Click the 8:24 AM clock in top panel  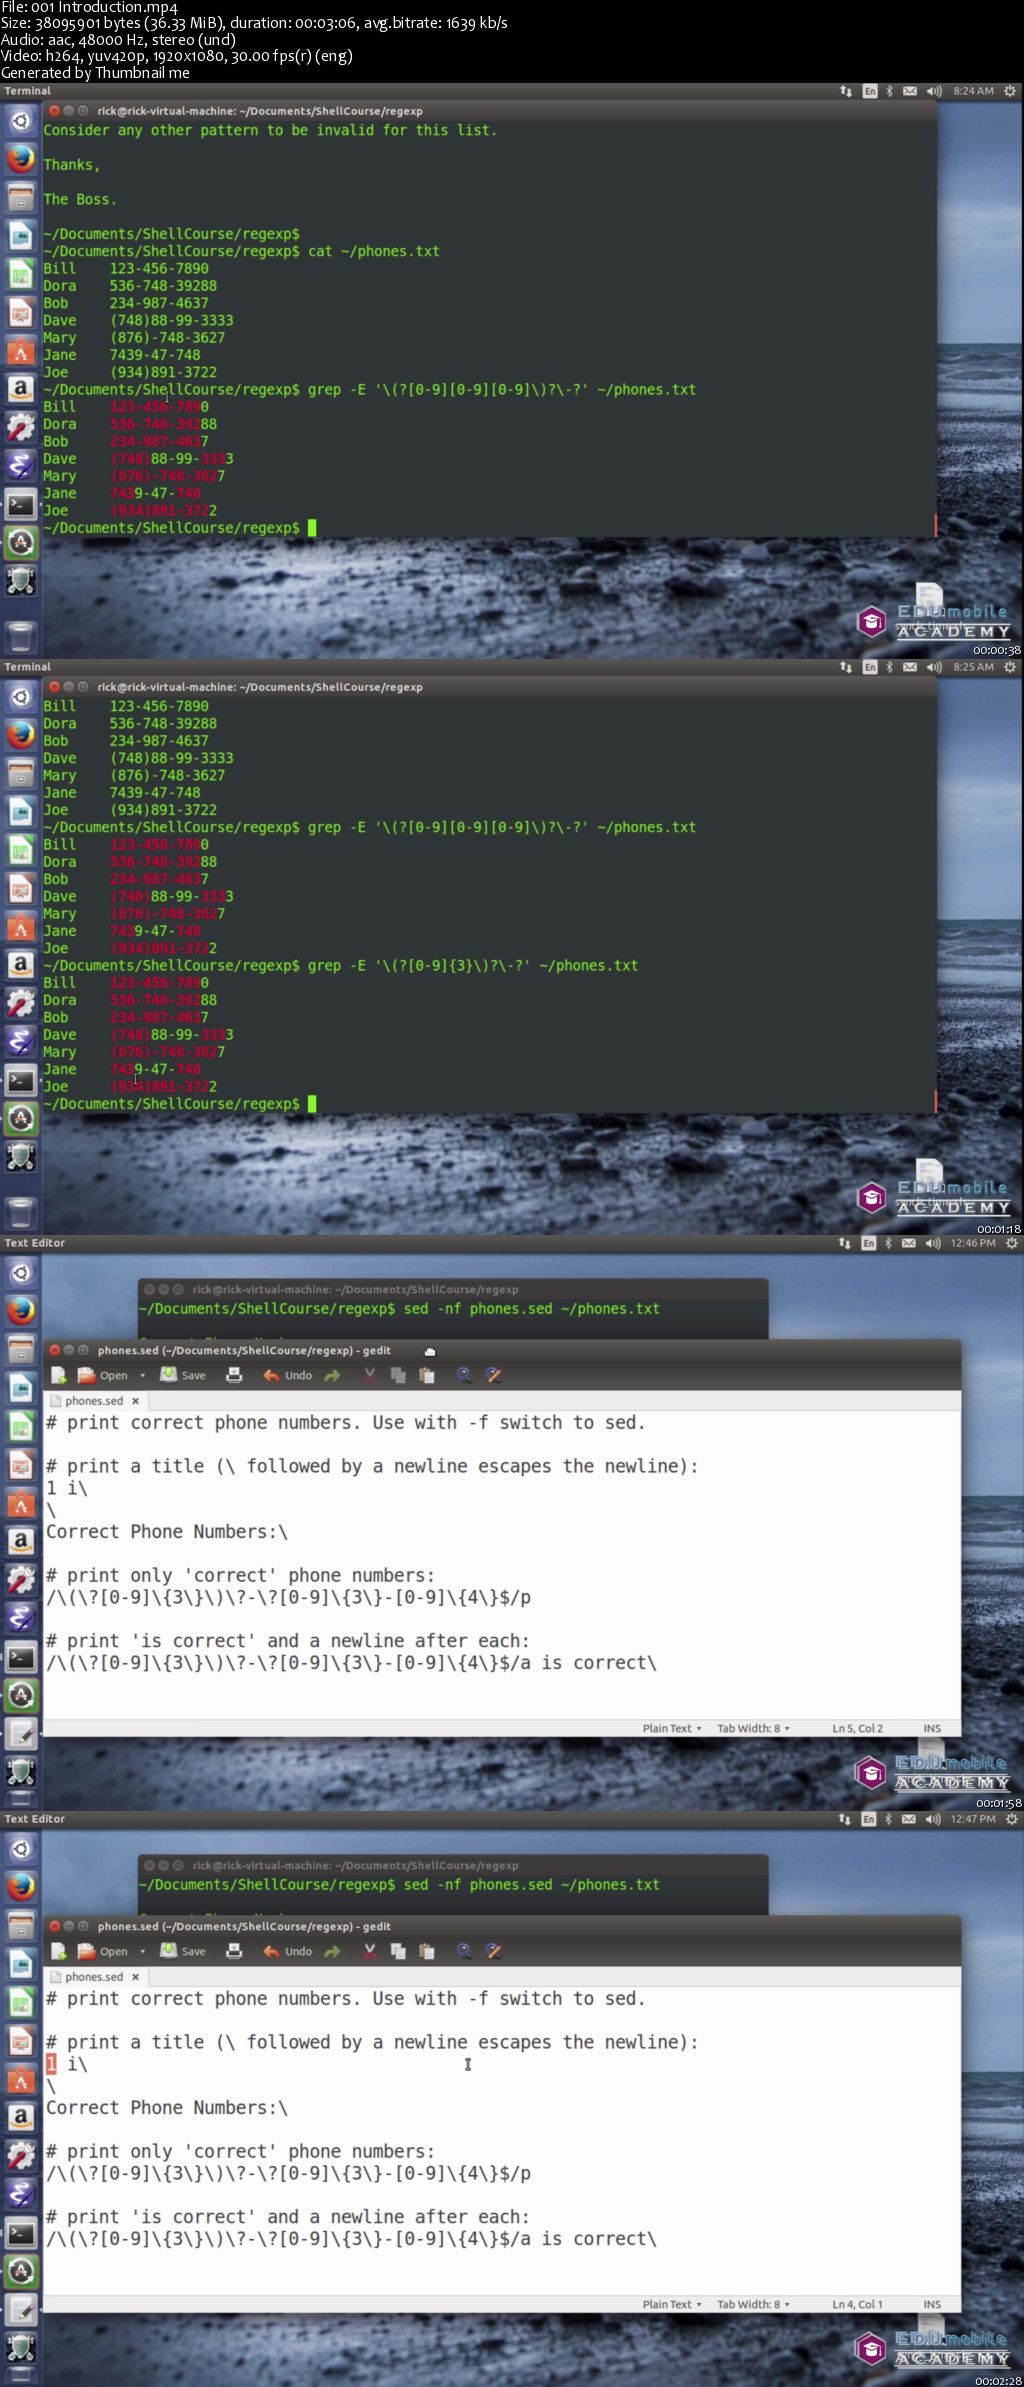point(973,91)
